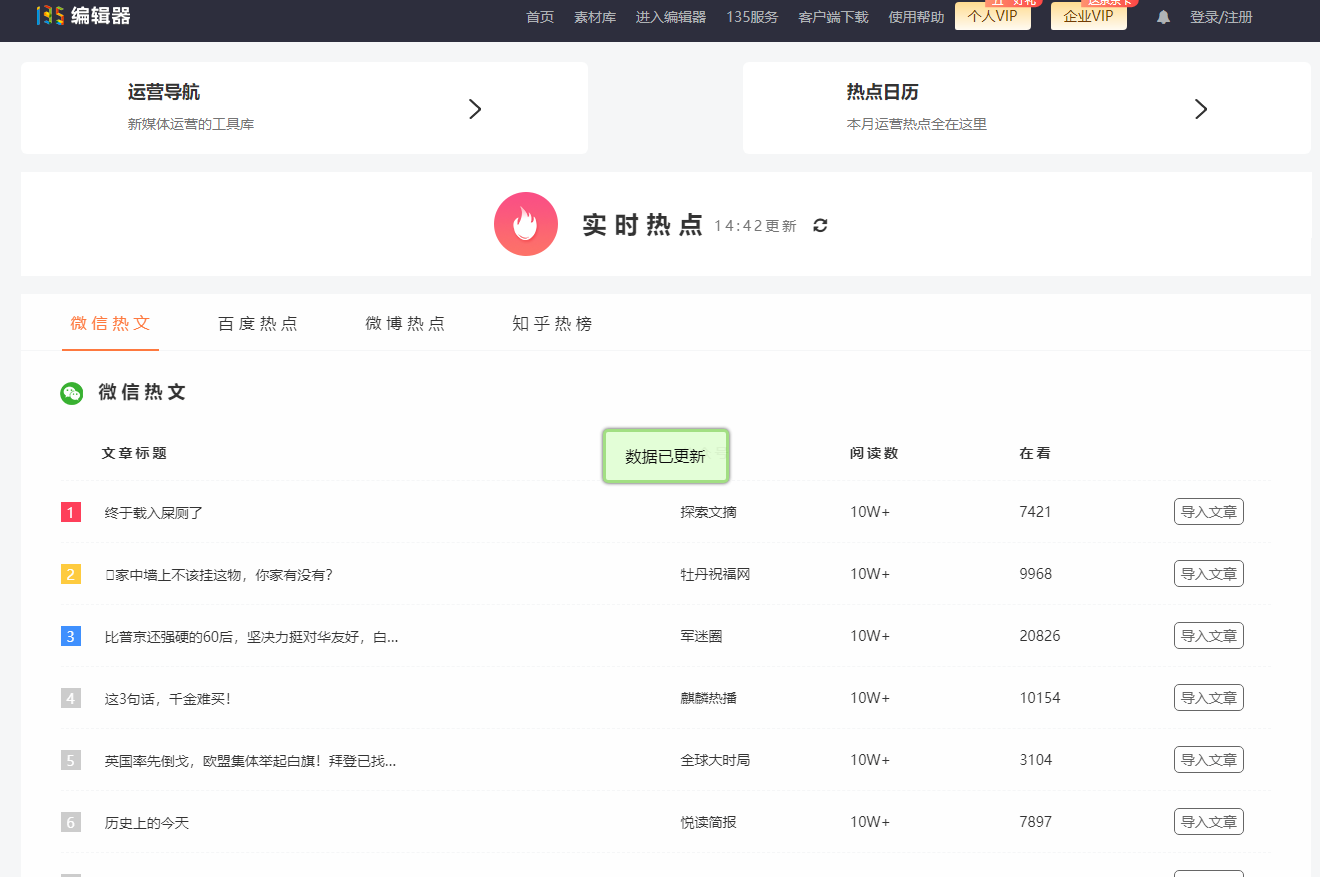Click the 135编辑器 logo
Viewport: 1320px width, 877px height.
coord(83,15)
